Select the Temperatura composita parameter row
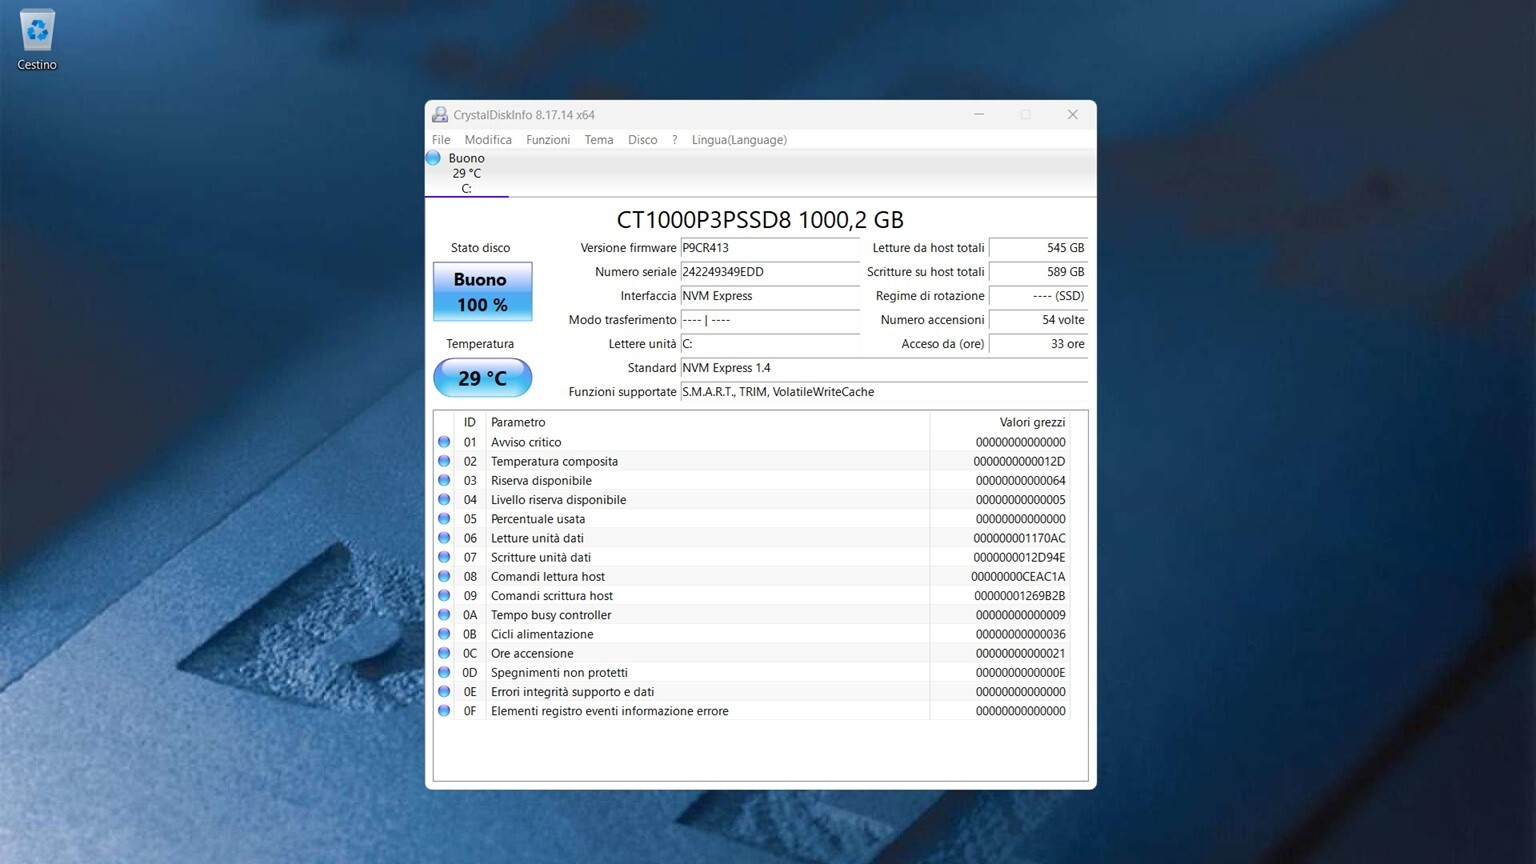This screenshot has height=864, width=1536. pyautogui.click(x=753, y=461)
